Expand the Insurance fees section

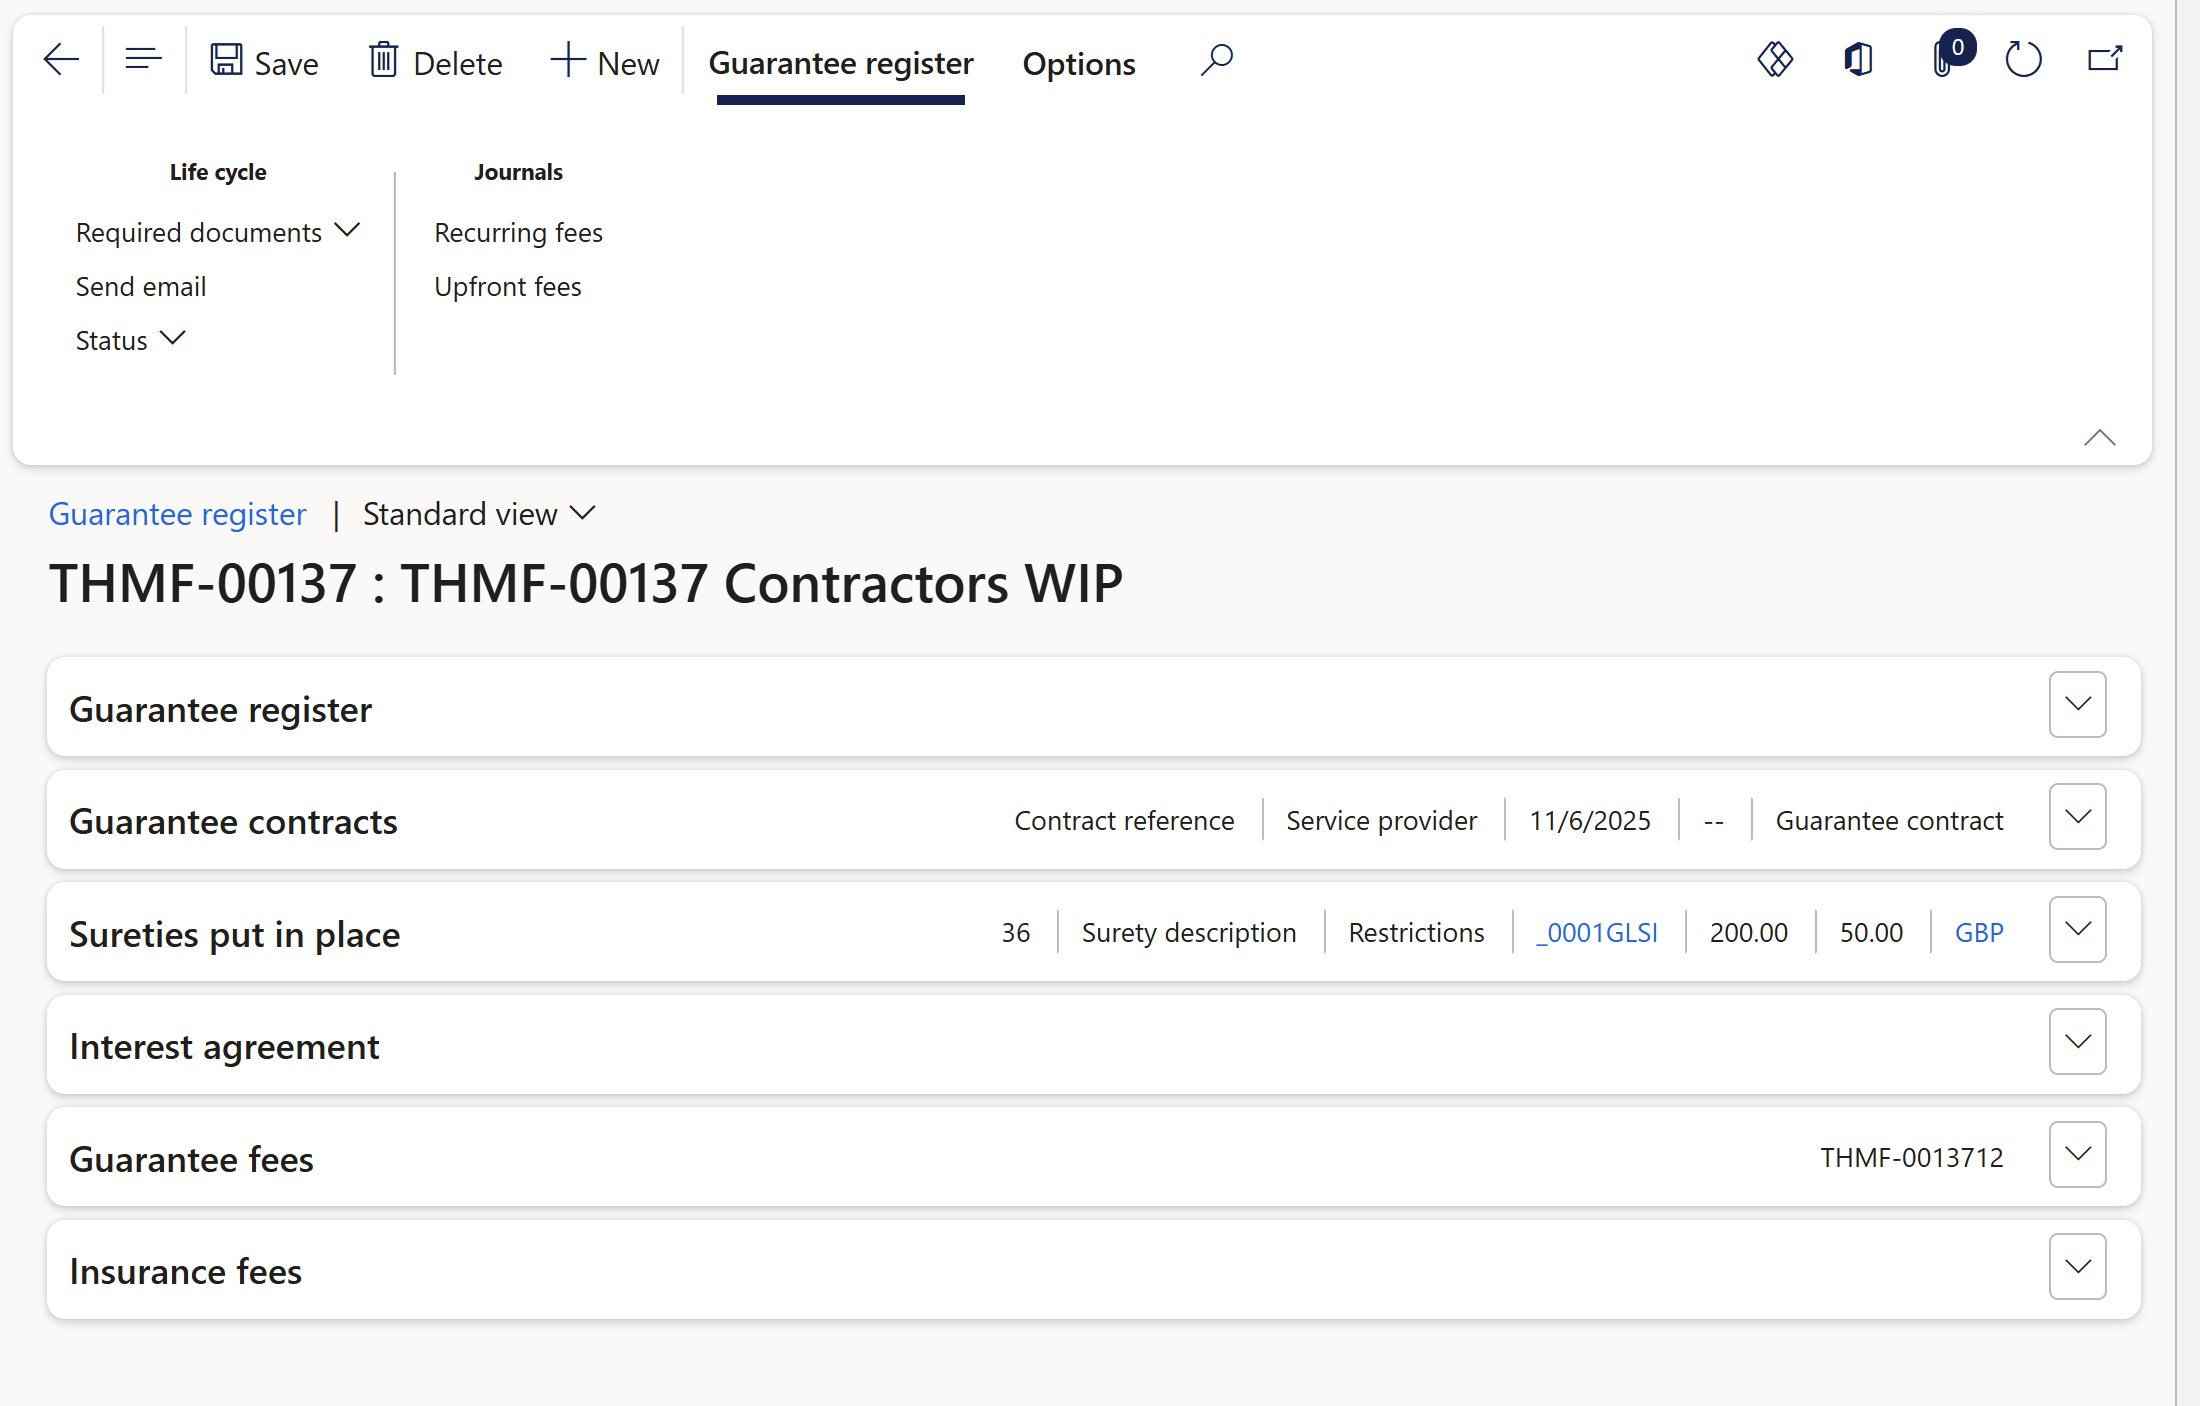coord(2077,1267)
